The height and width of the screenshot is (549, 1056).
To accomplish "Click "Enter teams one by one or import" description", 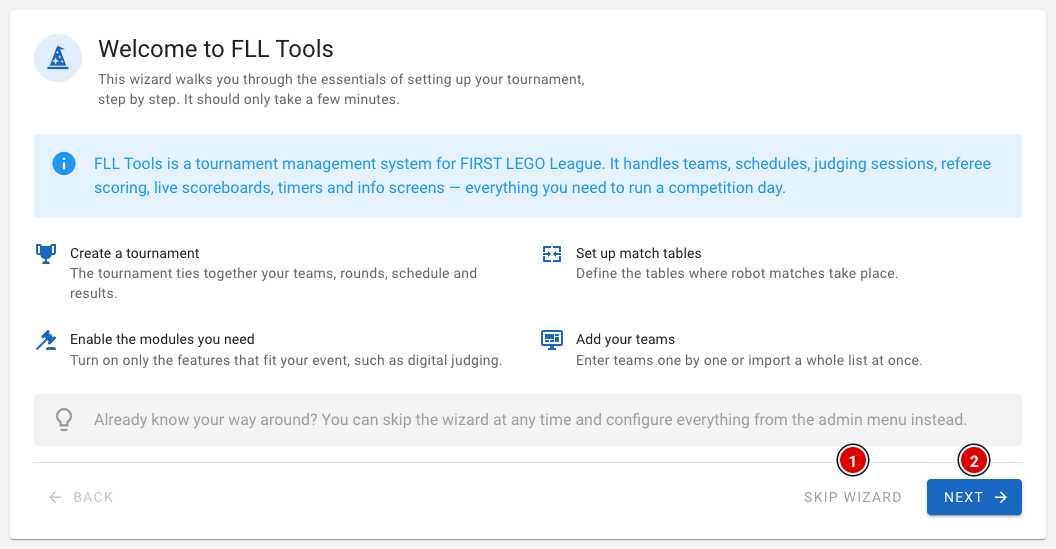I will point(749,360).
